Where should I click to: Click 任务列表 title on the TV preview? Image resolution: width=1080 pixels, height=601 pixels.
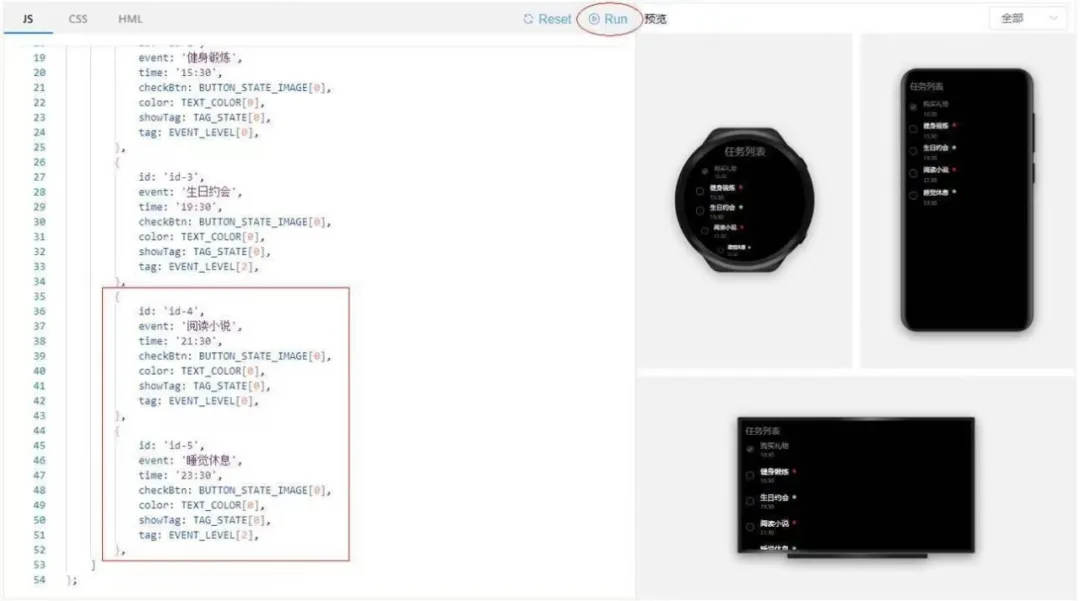(x=762, y=431)
